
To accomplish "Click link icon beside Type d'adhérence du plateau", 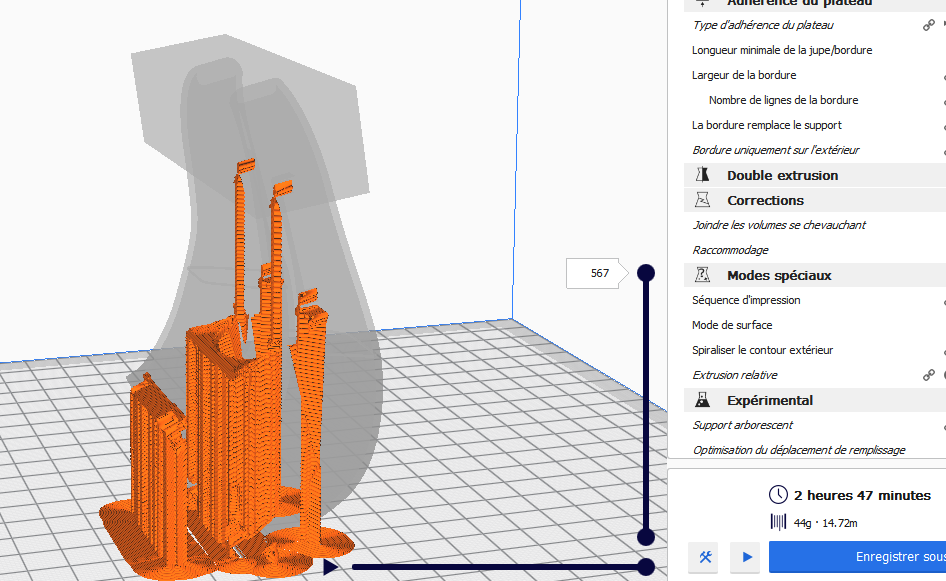I will pyautogui.click(x=929, y=25).
